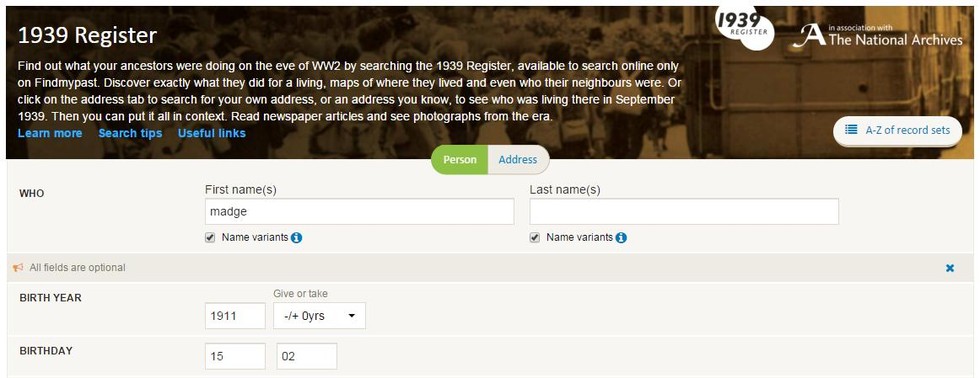The width and height of the screenshot is (980, 378).
Task: Switch to the Address tab
Action: coord(518,159)
